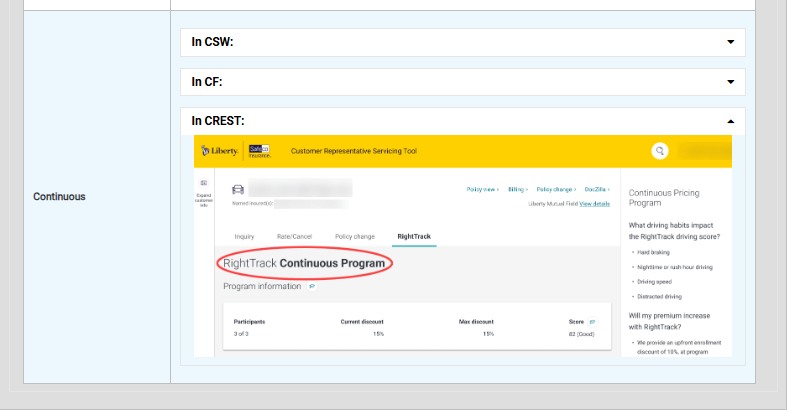This screenshot has height=412, width=795.
Task: Click the car policy icon
Action: pos(238,190)
